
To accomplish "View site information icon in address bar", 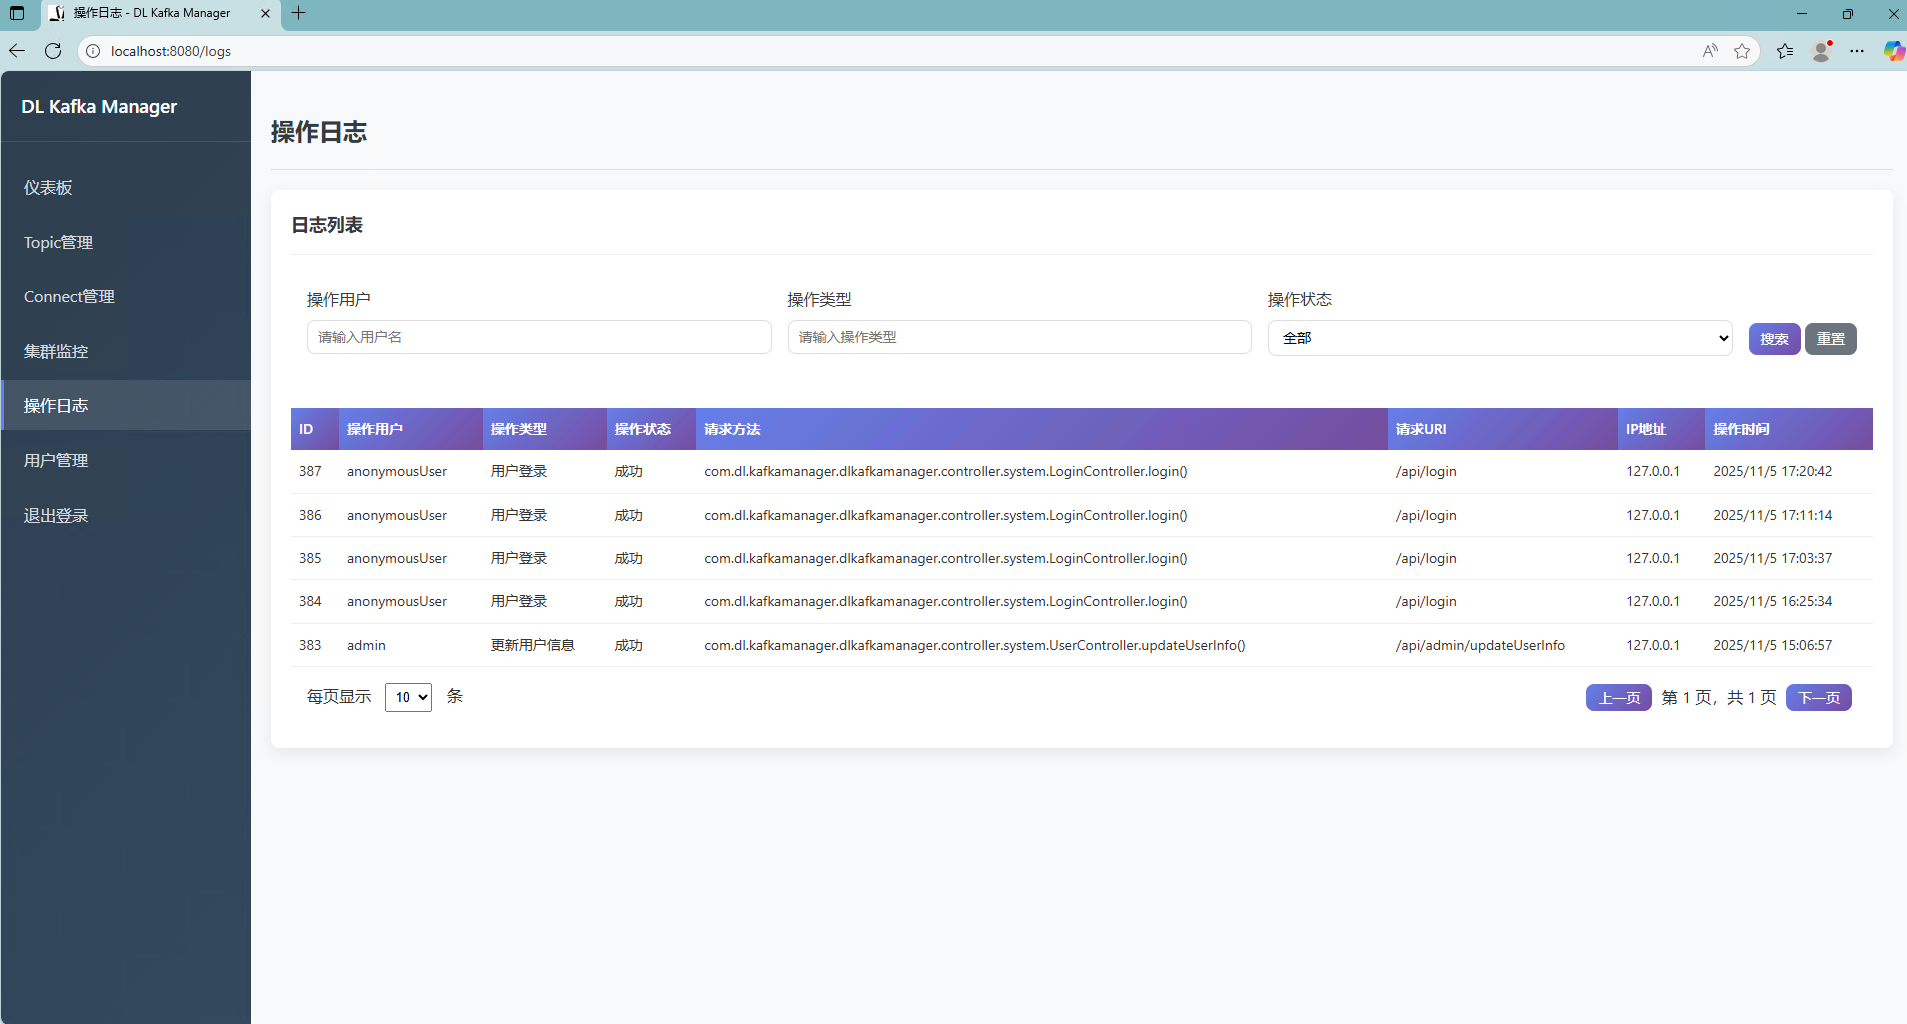I will (x=93, y=51).
